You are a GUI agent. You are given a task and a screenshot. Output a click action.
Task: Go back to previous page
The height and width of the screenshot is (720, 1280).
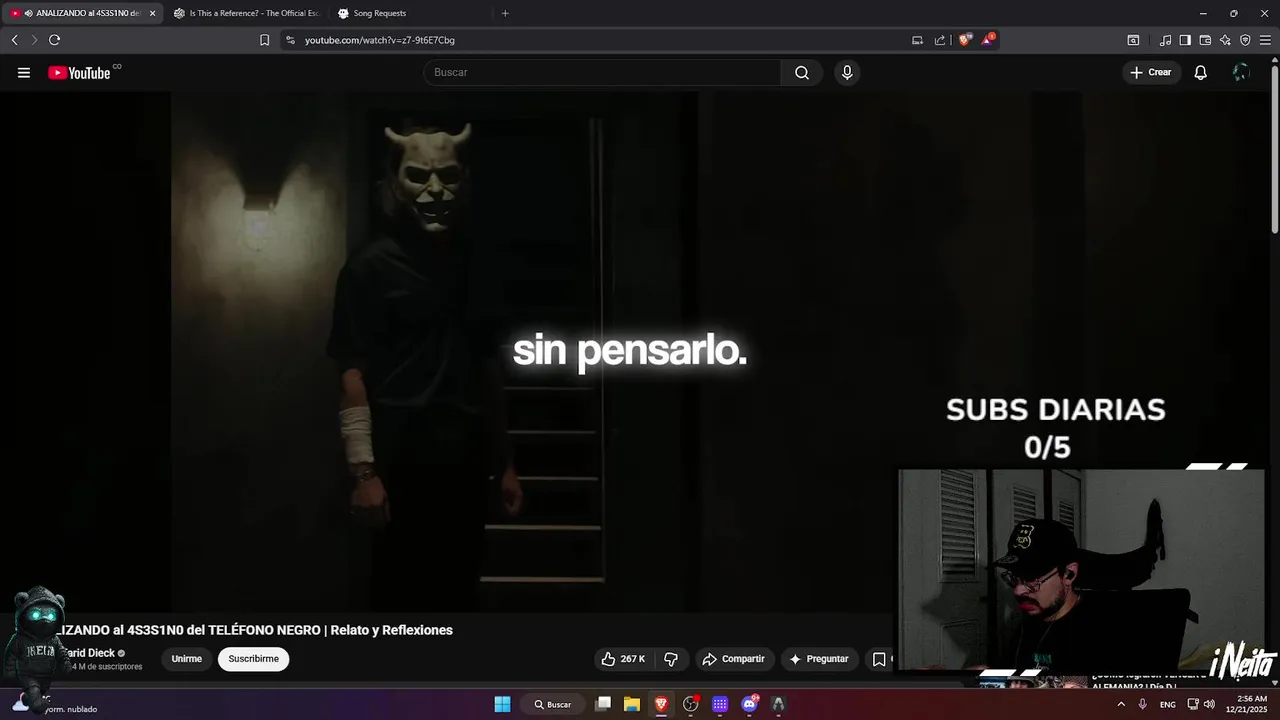[14, 40]
